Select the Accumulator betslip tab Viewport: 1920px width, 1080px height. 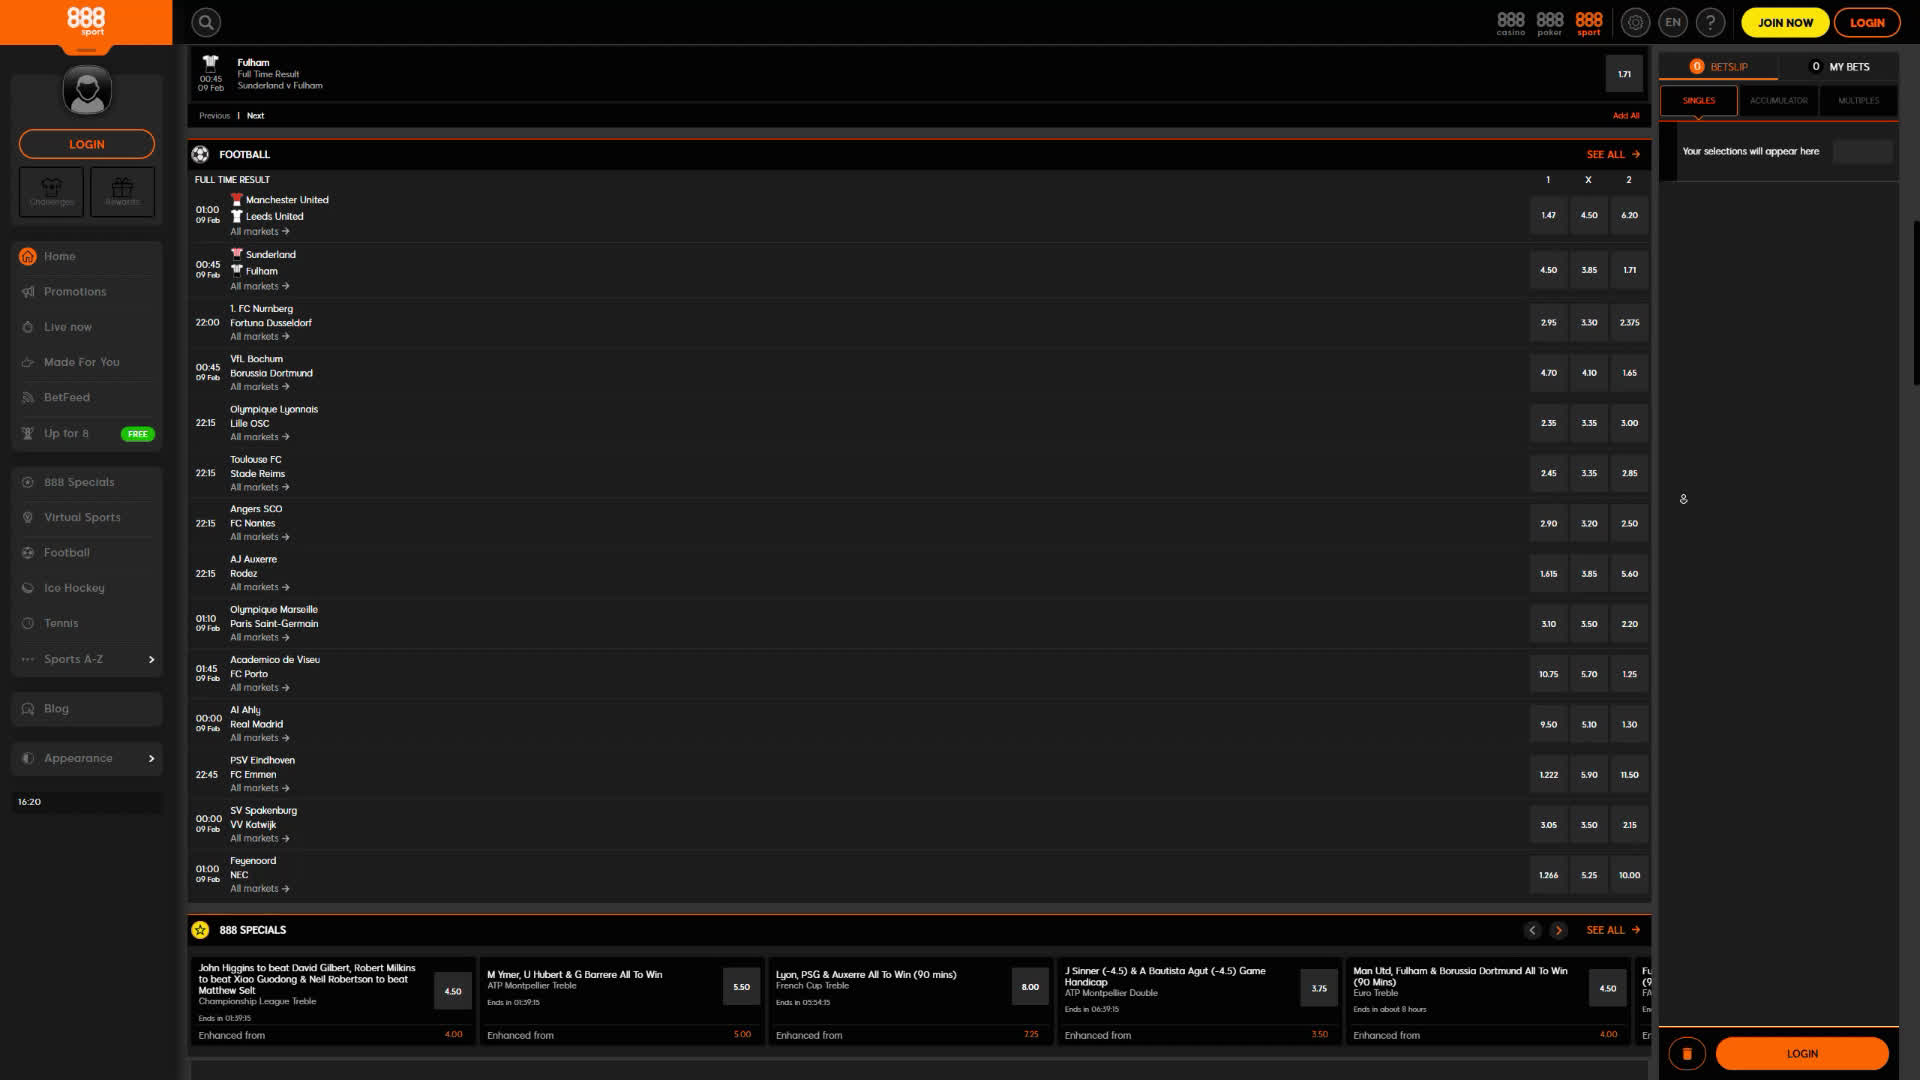tap(1778, 100)
